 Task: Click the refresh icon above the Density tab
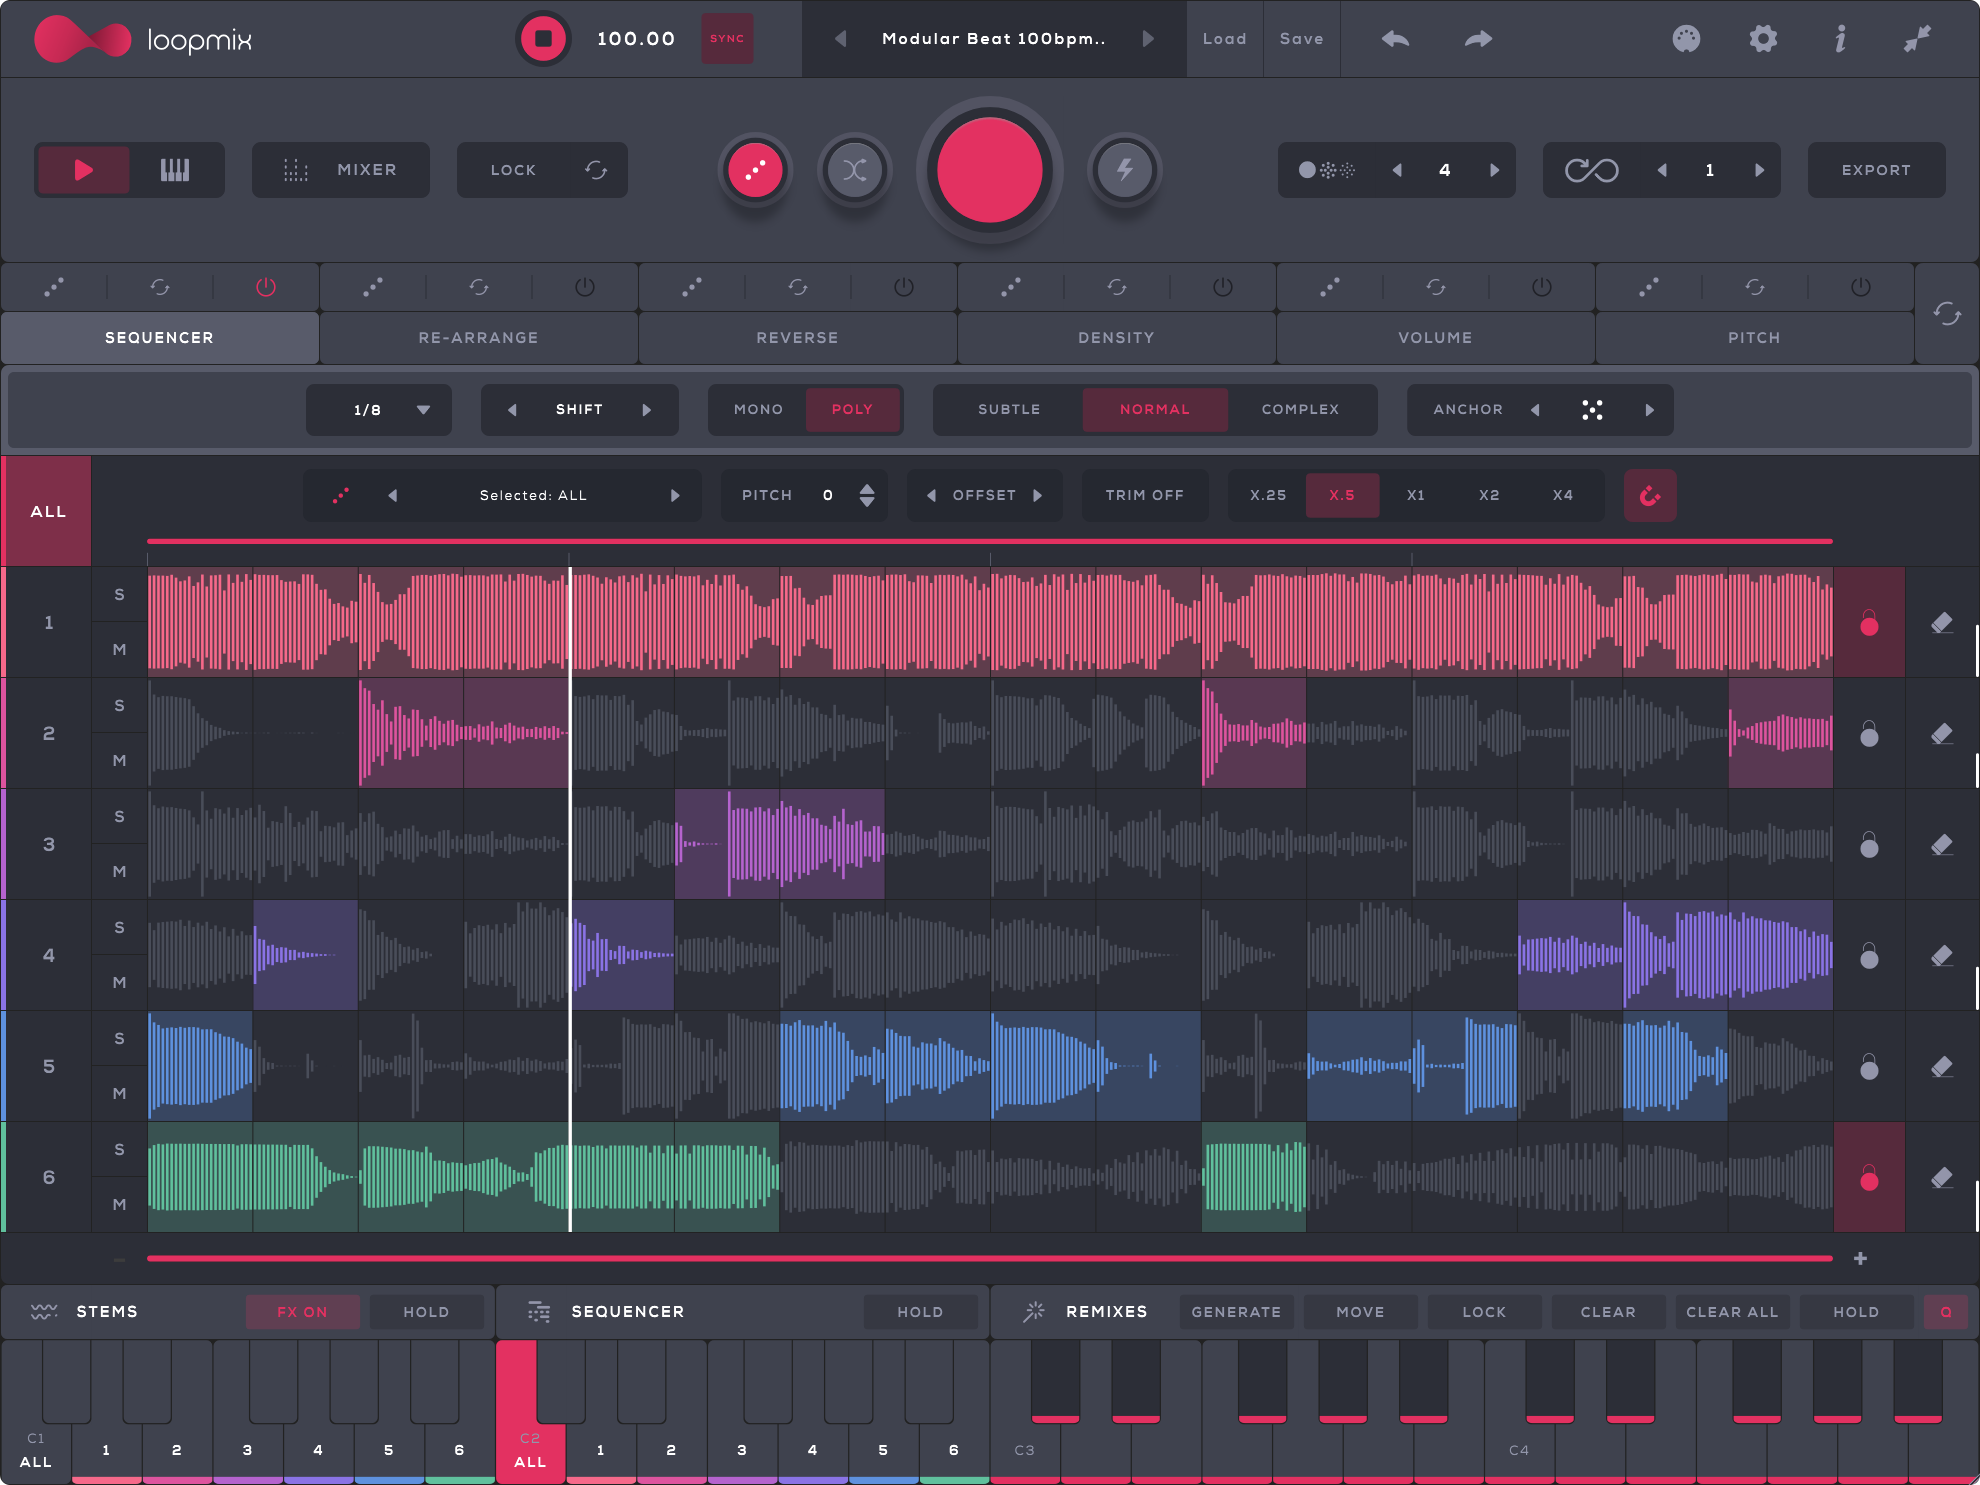[x=1117, y=287]
